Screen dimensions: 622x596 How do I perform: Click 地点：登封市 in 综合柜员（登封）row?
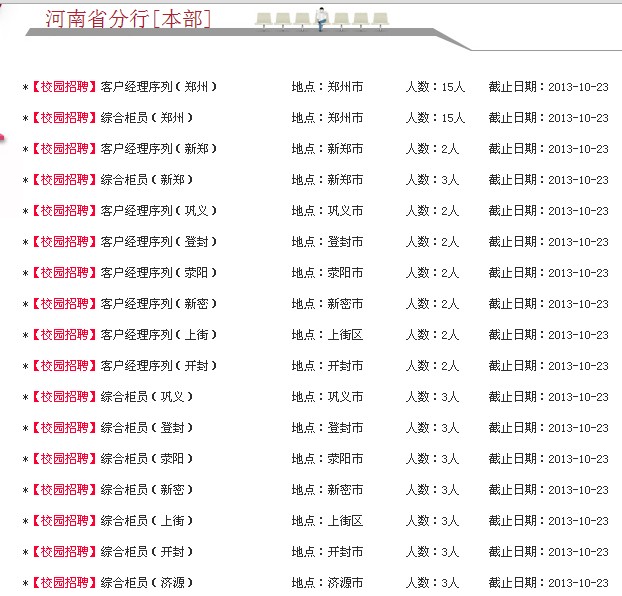pyautogui.click(x=327, y=427)
